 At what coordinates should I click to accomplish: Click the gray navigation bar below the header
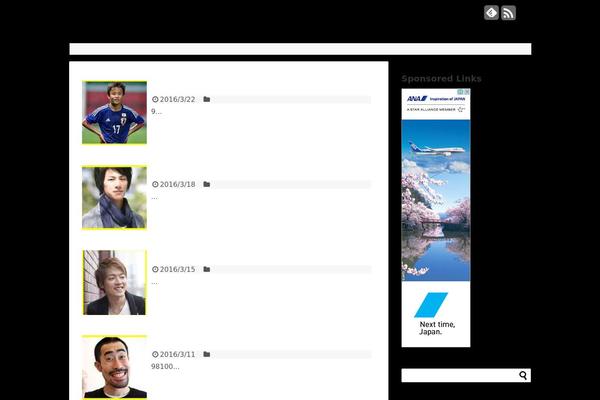(300, 49)
